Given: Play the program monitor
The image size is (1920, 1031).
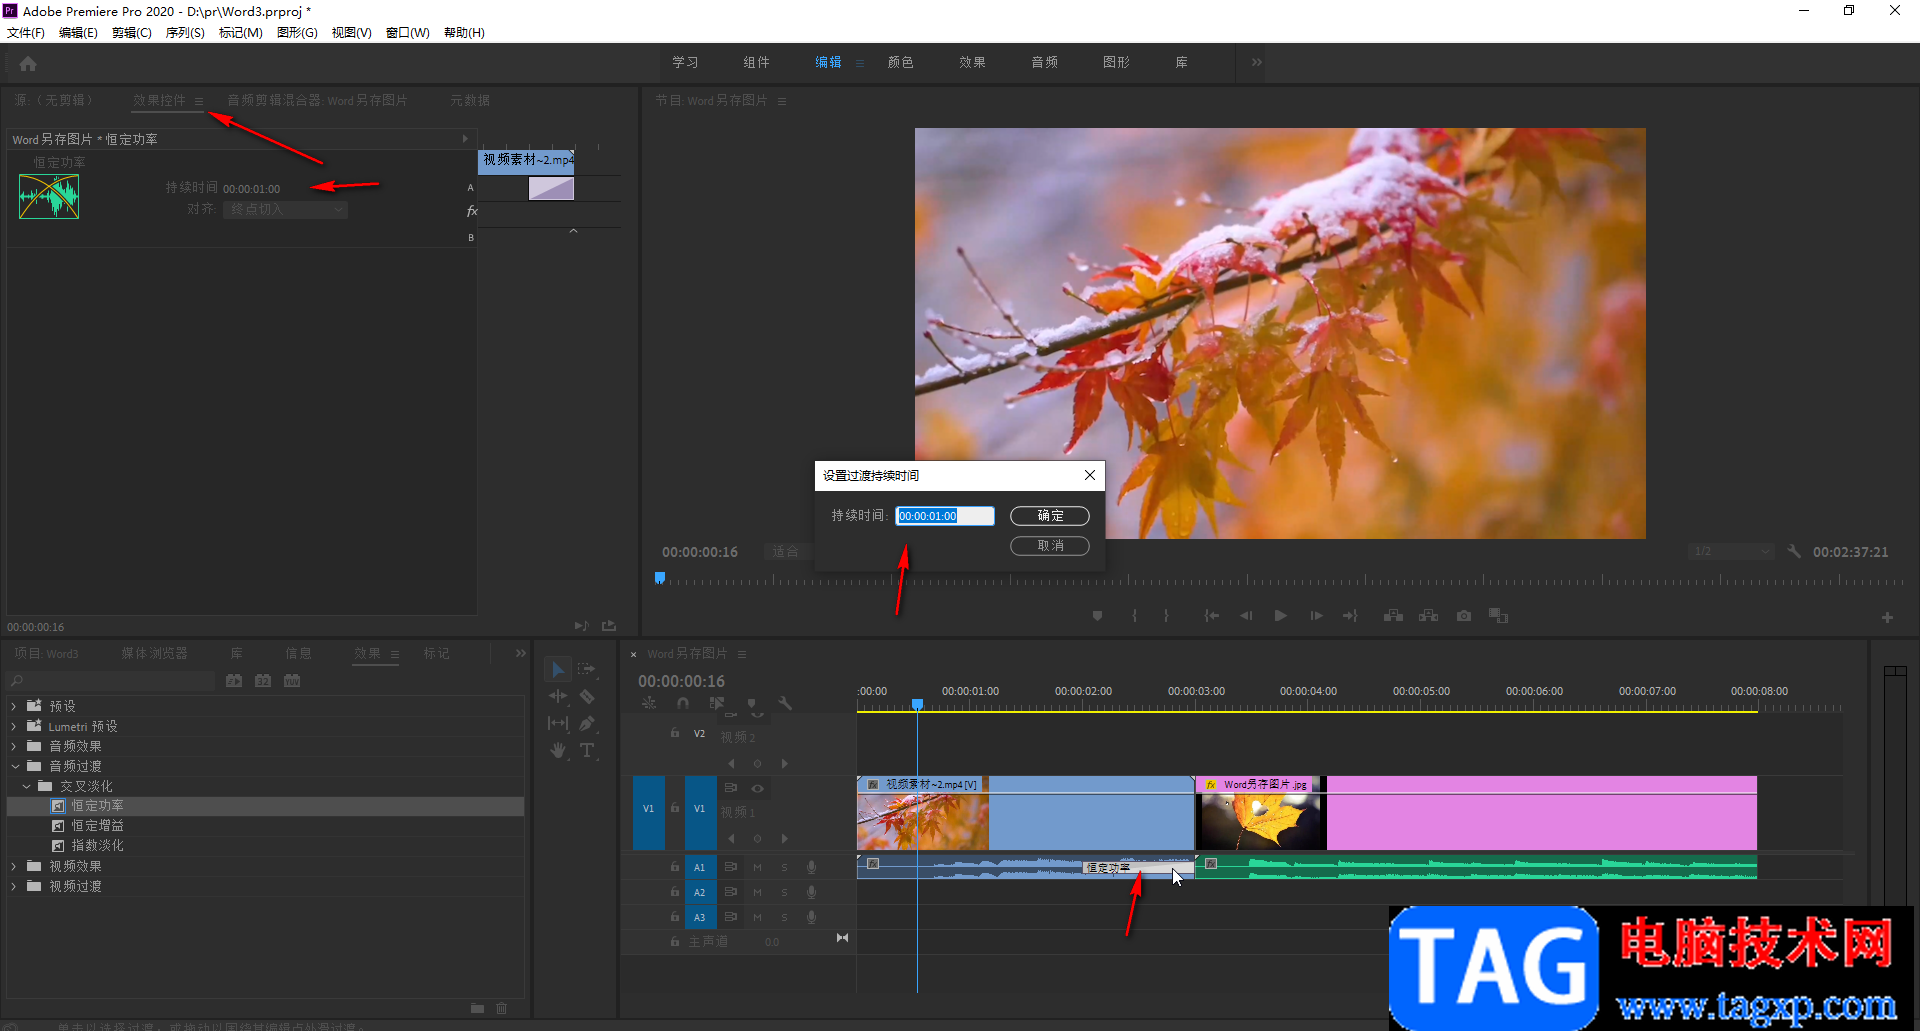Looking at the screenshot, I should click(1281, 616).
